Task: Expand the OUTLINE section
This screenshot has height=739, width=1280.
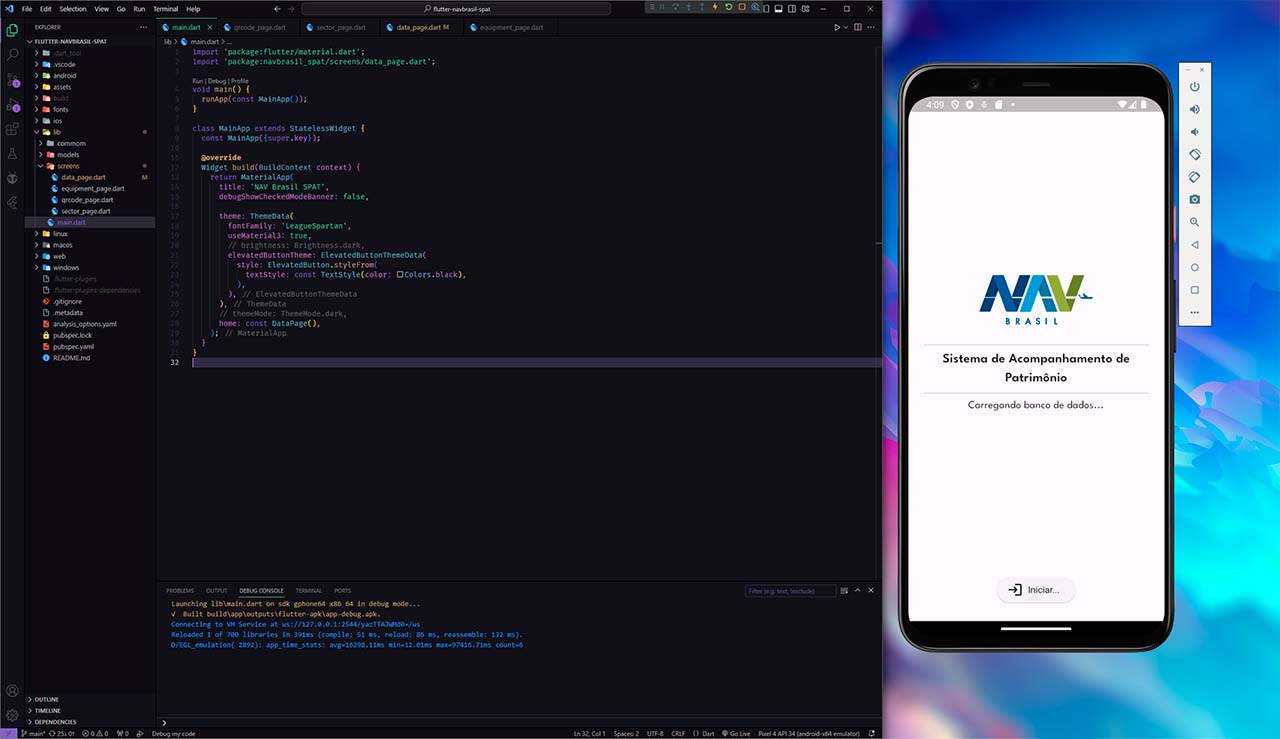Action: 46,699
